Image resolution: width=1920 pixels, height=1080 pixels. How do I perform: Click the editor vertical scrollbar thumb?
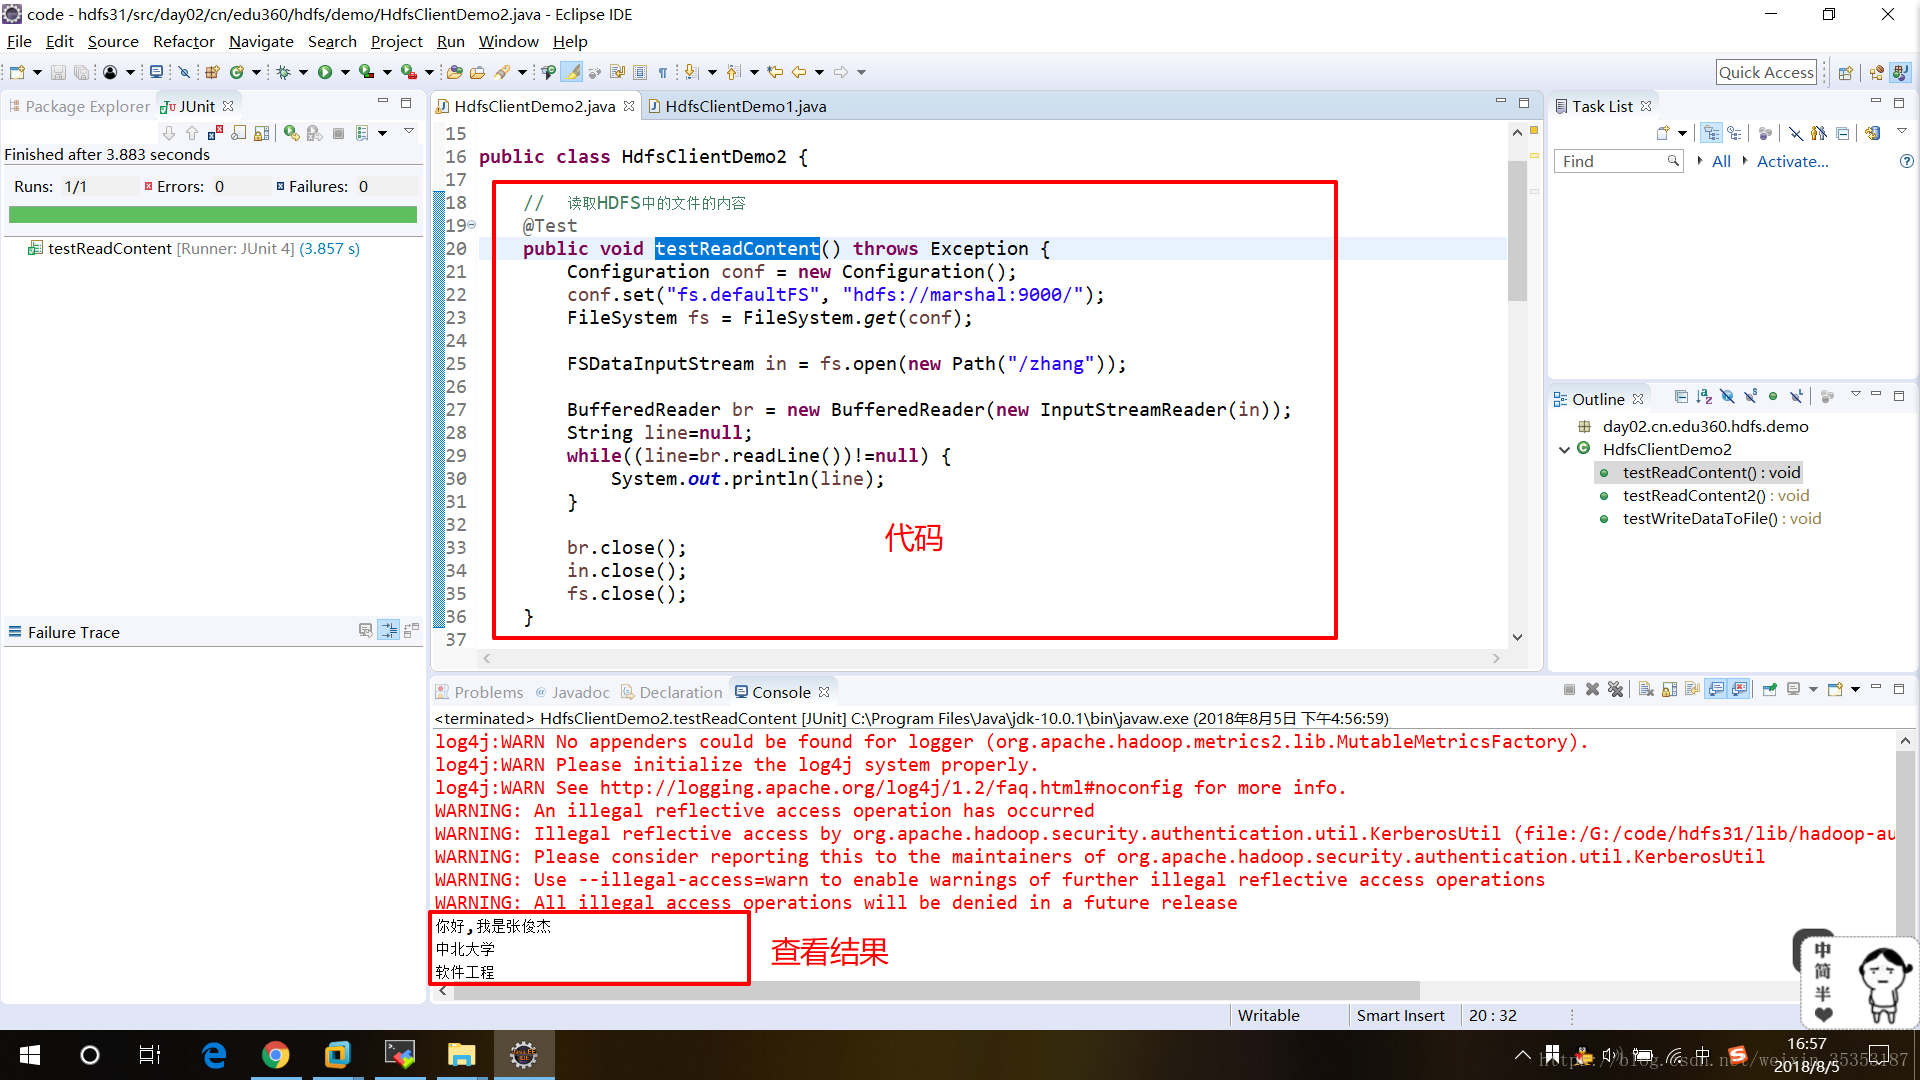(x=1517, y=230)
